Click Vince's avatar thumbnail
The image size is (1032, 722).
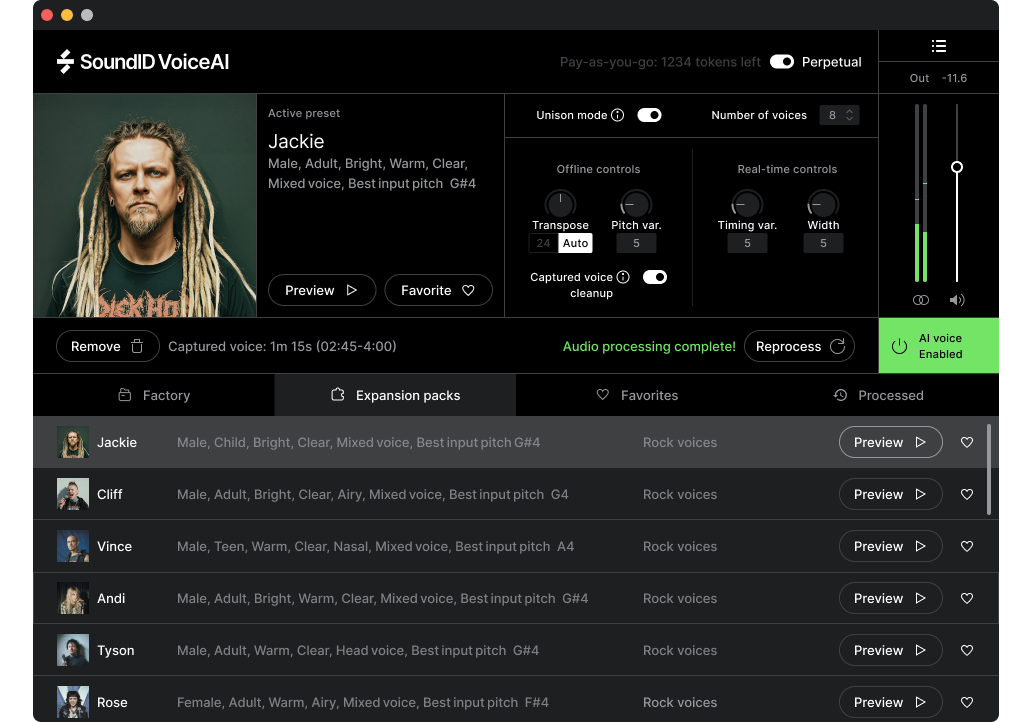(73, 546)
